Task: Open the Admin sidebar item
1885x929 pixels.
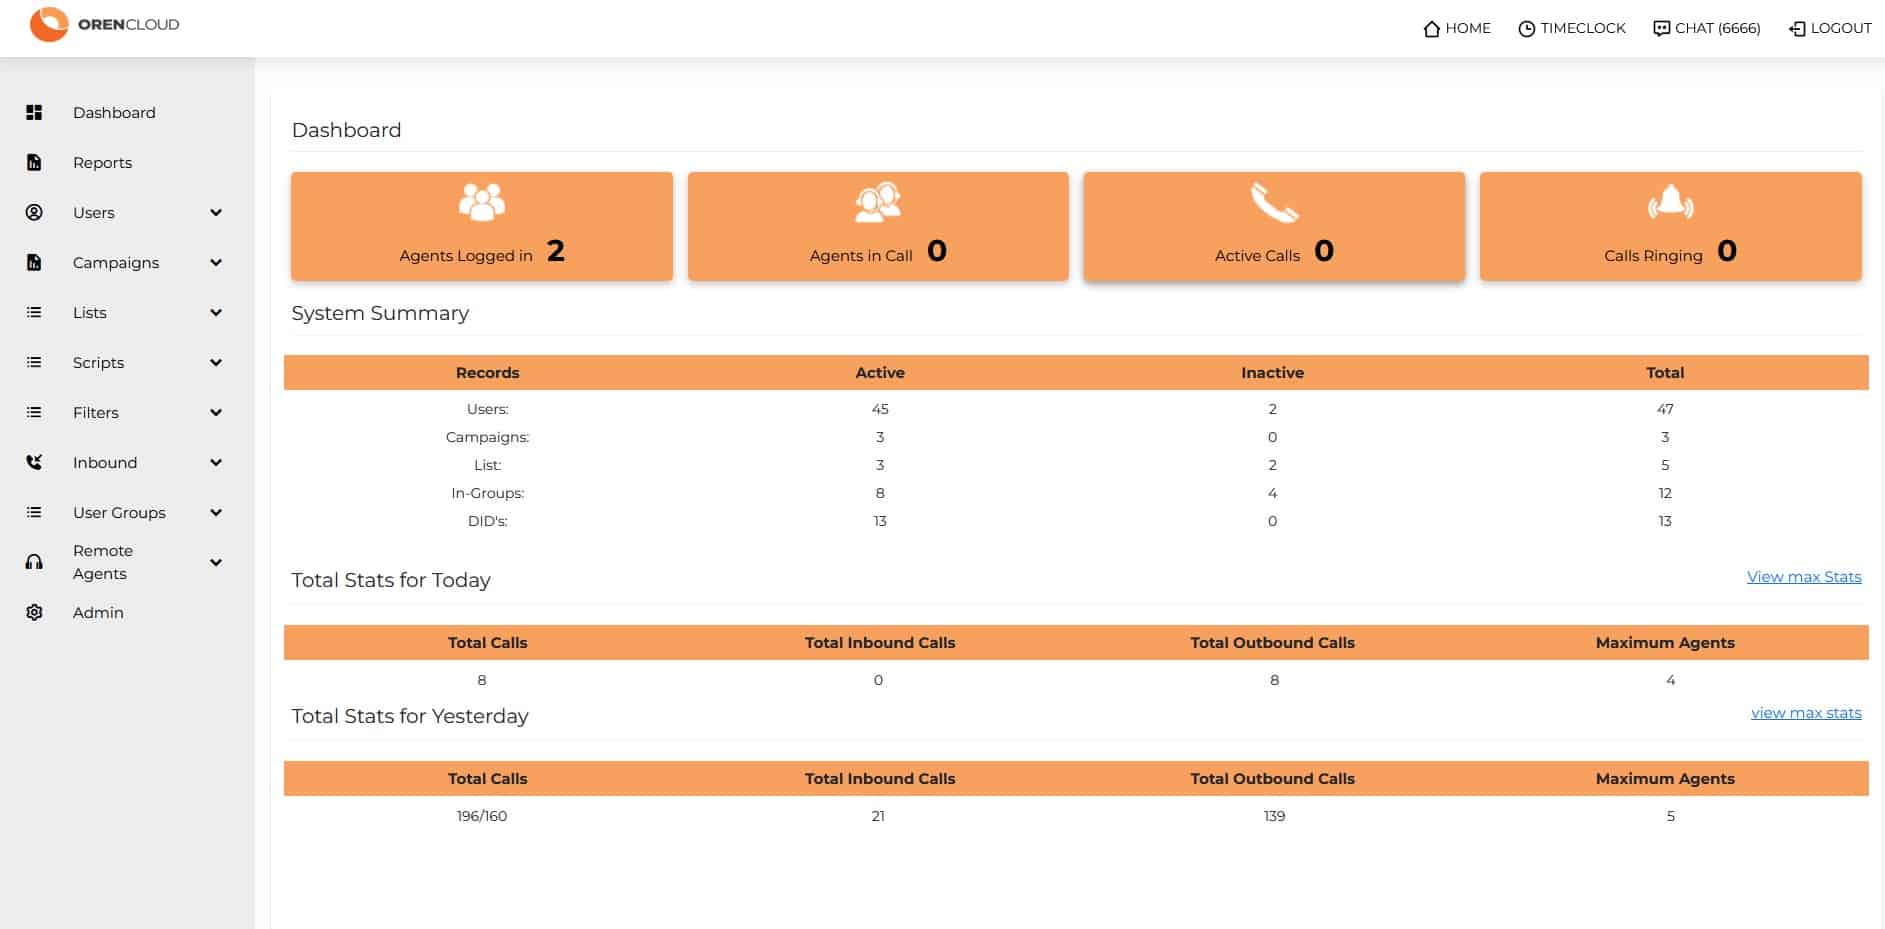Action: pyautogui.click(x=98, y=613)
